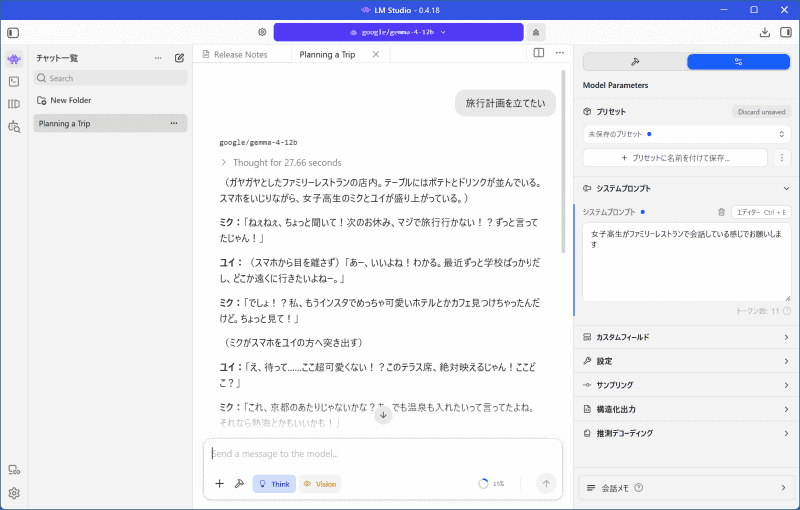Expand the 推測デコーディング section
800x510 pixels.
687,434
